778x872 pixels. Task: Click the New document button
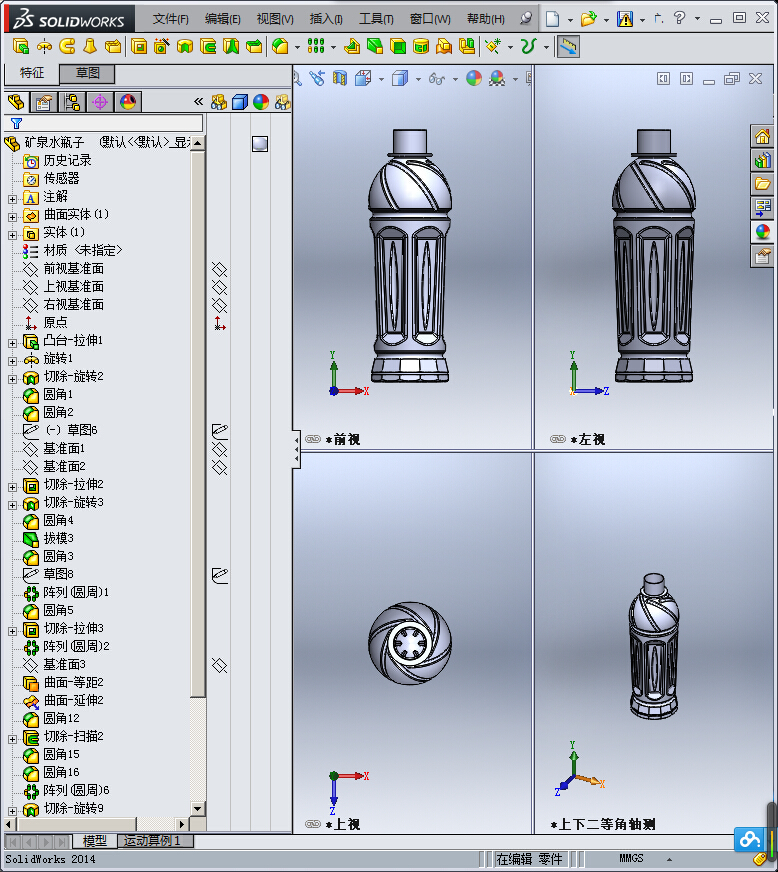[x=552, y=19]
